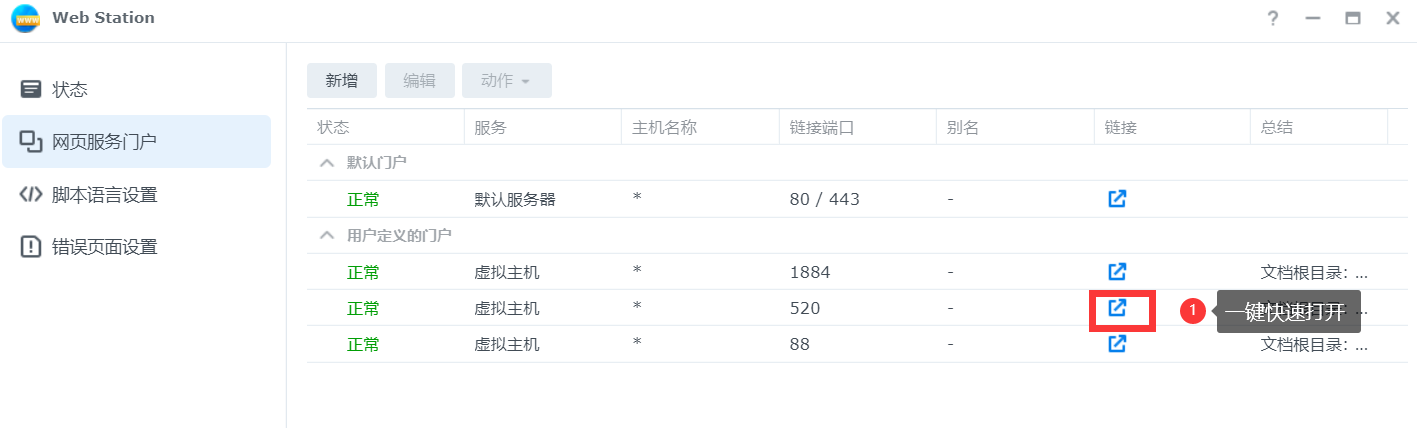Select 网页服务门户 in sidebar
Screen dimensions: 1417x428
point(136,141)
